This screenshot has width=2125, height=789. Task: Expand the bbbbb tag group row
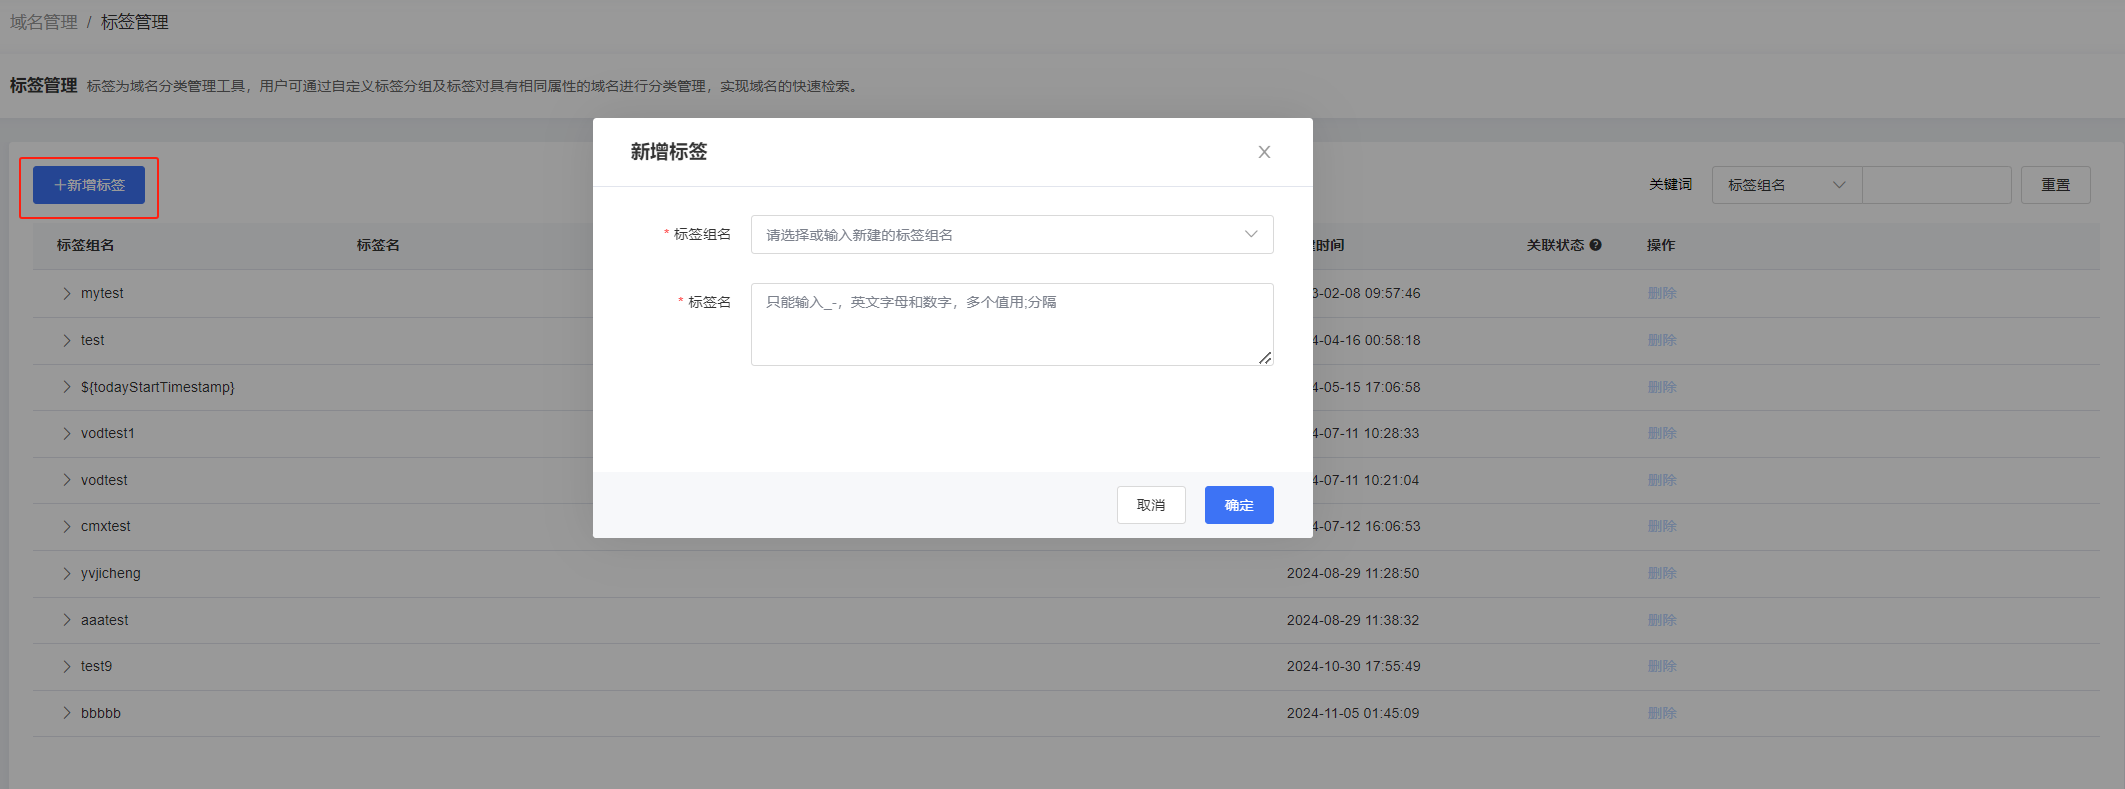coord(67,713)
